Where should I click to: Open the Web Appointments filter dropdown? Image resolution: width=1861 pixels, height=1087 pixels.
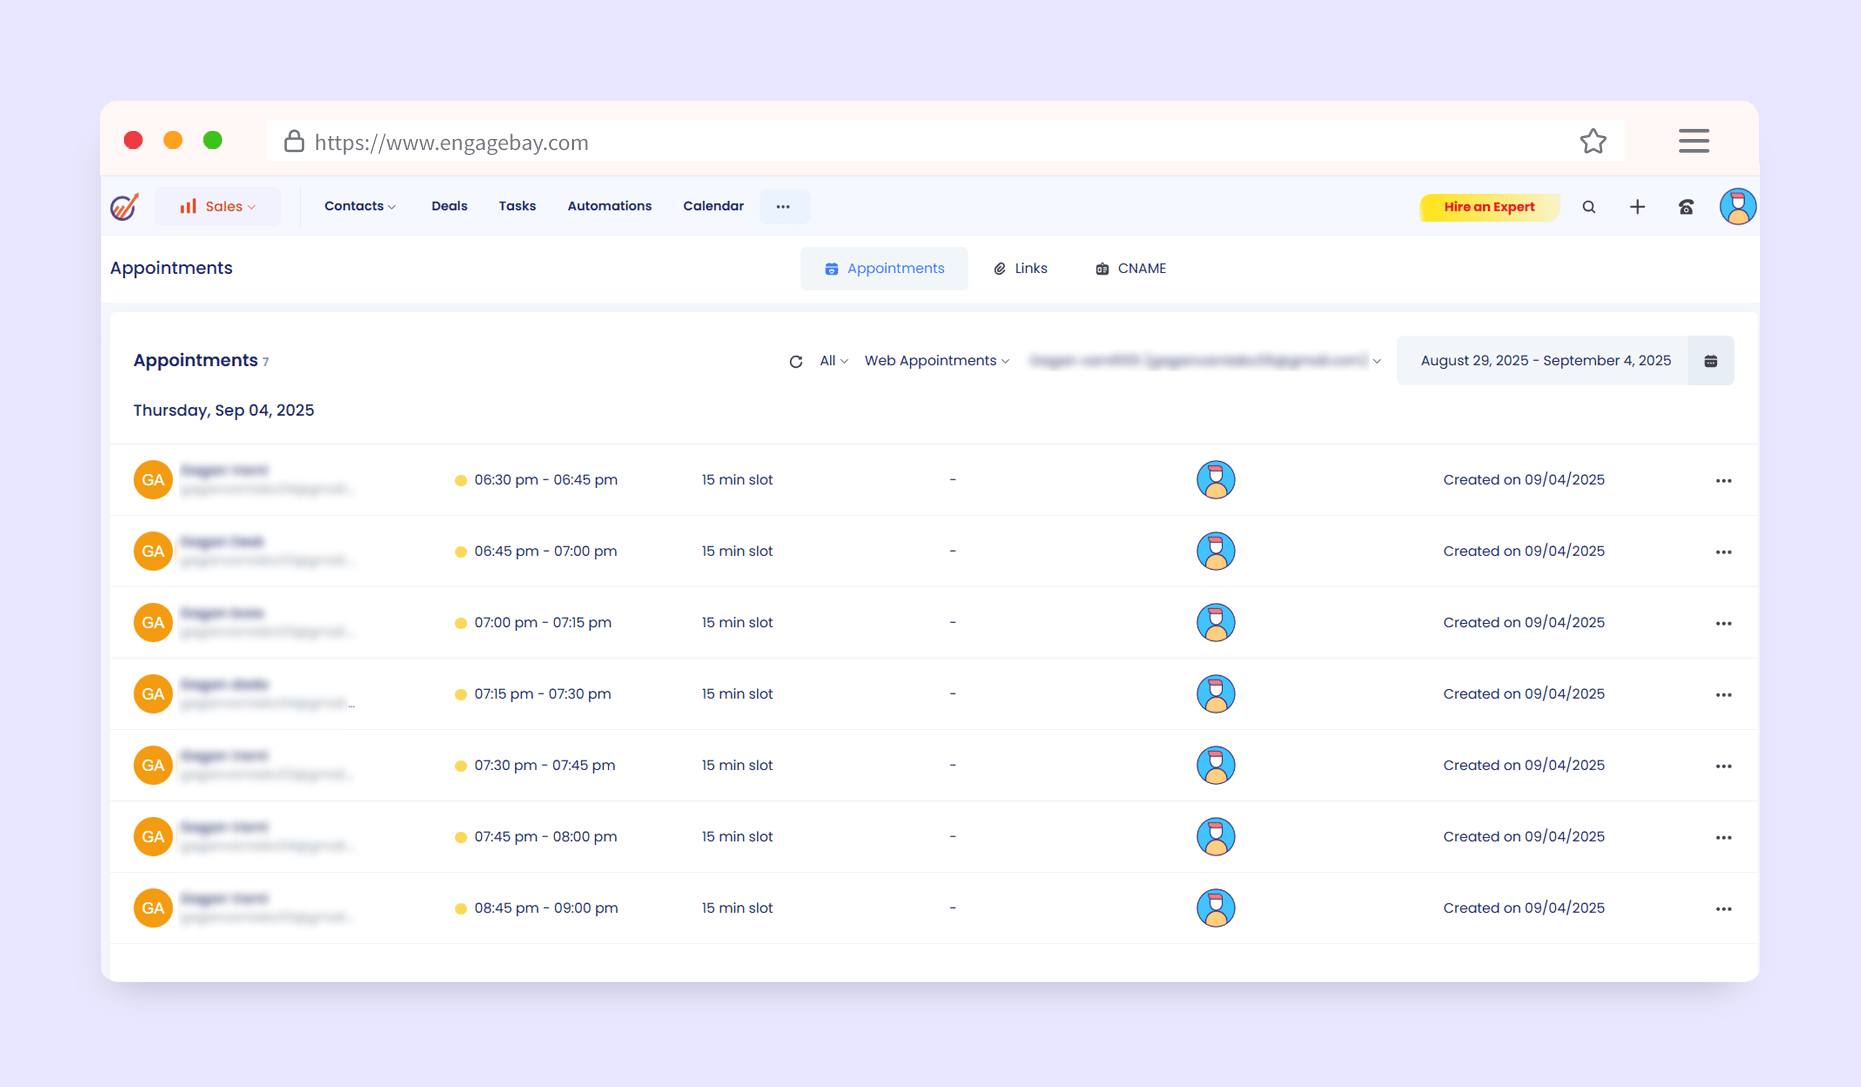pyautogui.click(x=936, y=361)
